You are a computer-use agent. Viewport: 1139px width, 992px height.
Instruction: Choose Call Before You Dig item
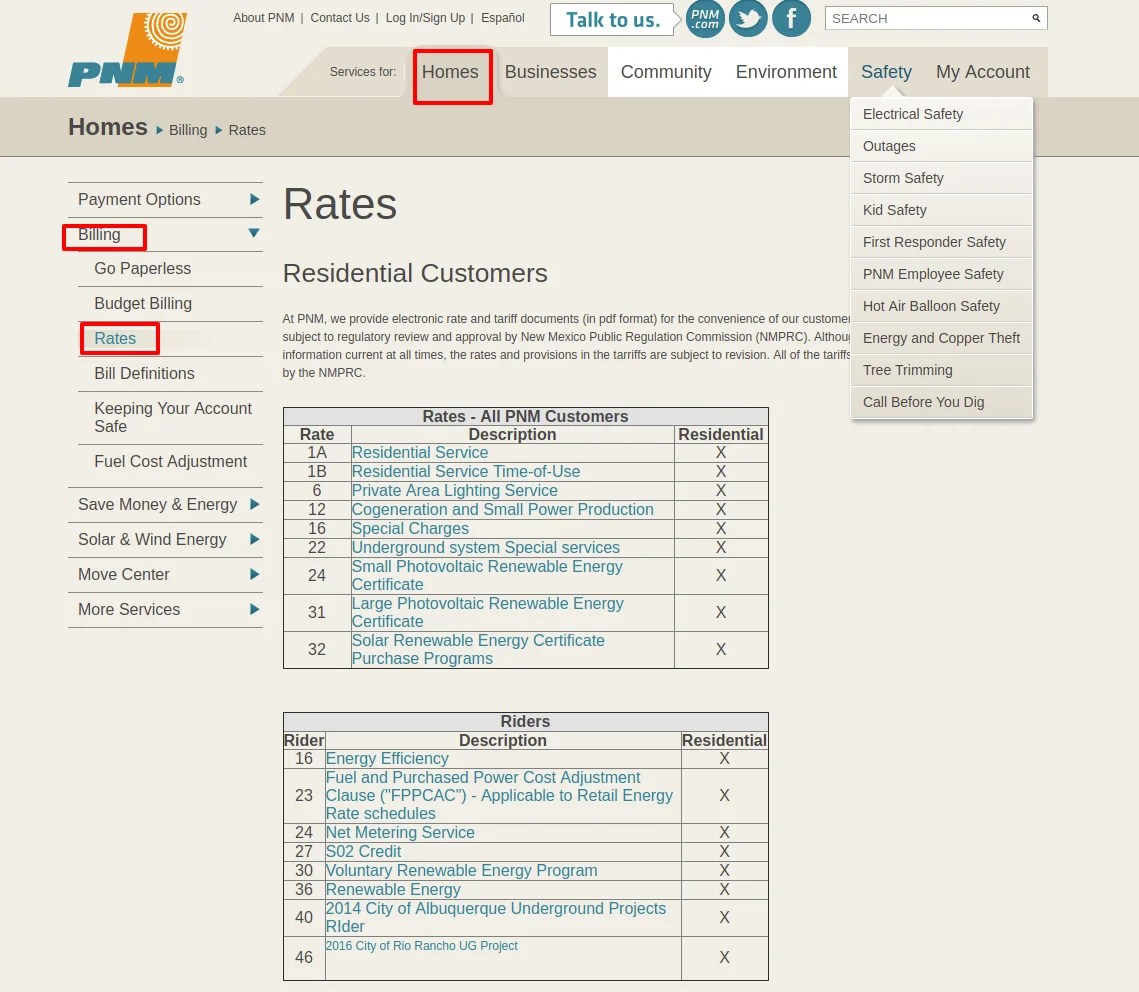(941, 402)
